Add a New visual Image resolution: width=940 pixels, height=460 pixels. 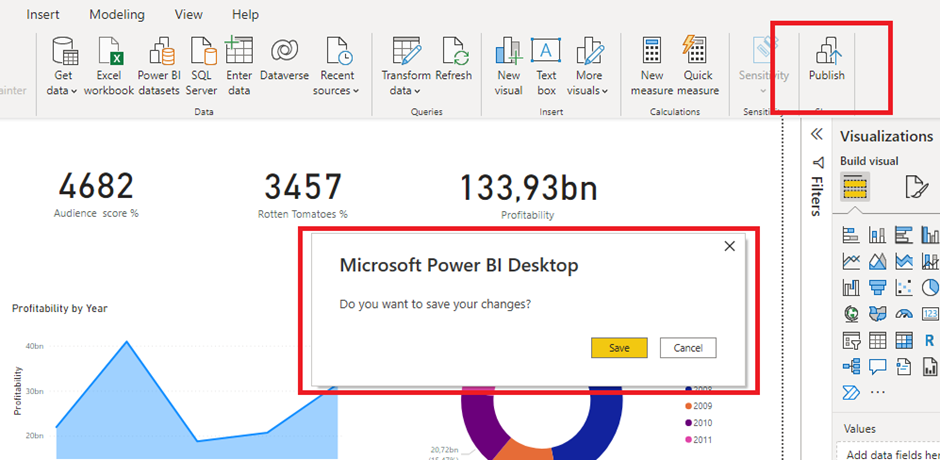coord(508,66)
